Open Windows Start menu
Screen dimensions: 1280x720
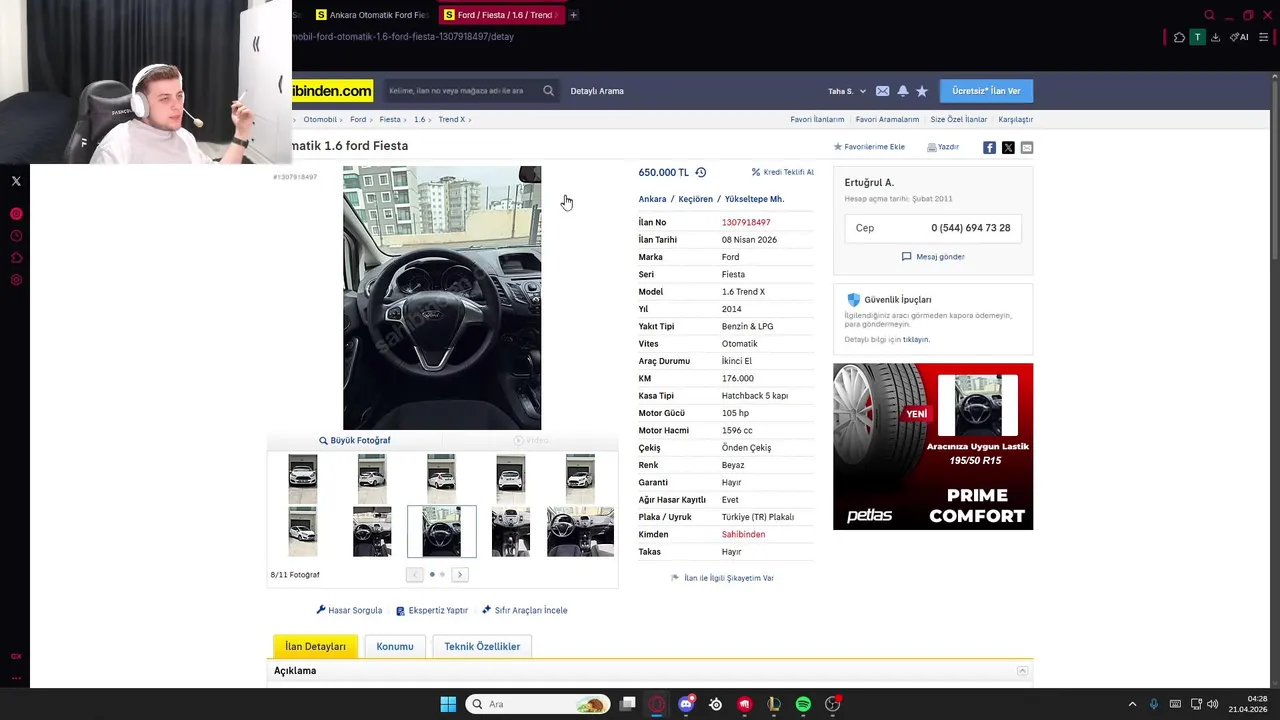click(448, 704)
